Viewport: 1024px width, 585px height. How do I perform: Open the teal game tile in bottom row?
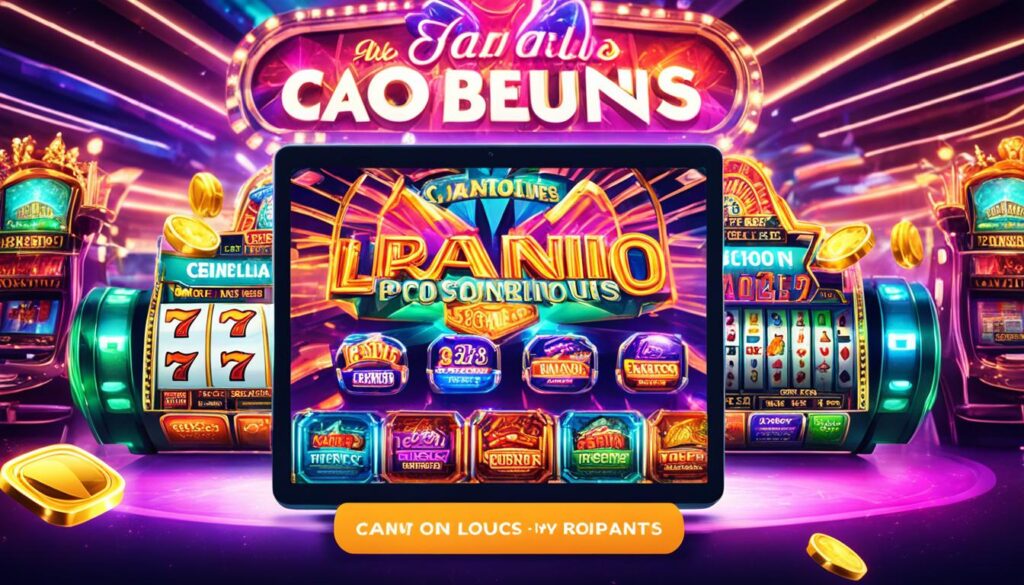pos(336,446)
